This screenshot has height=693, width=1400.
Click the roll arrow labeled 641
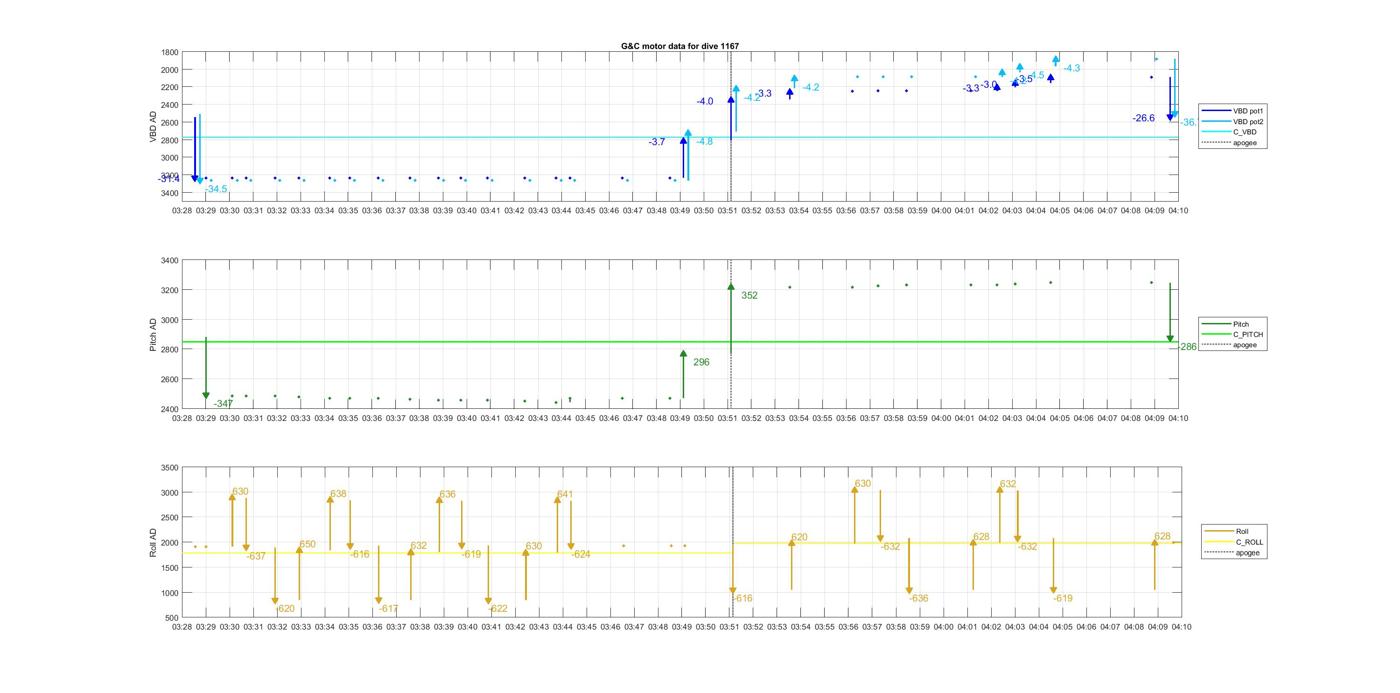coord(557,525)
